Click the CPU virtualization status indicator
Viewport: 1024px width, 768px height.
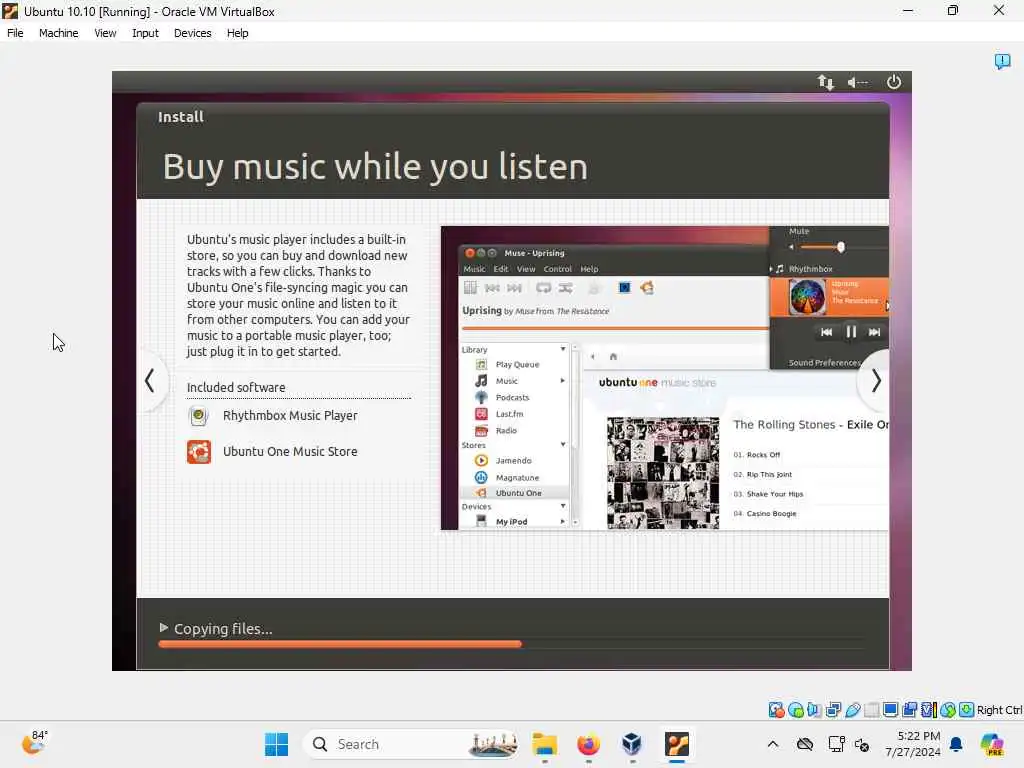(929, 710)
